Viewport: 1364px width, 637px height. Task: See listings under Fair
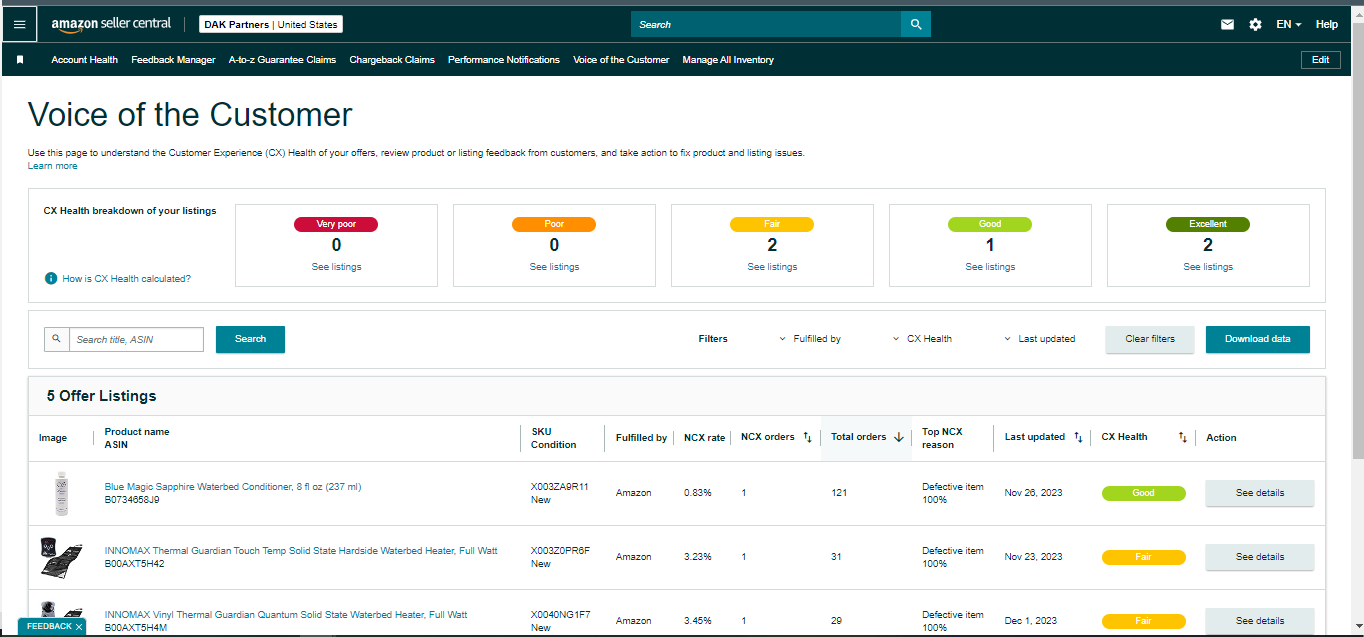coord(772,267)
